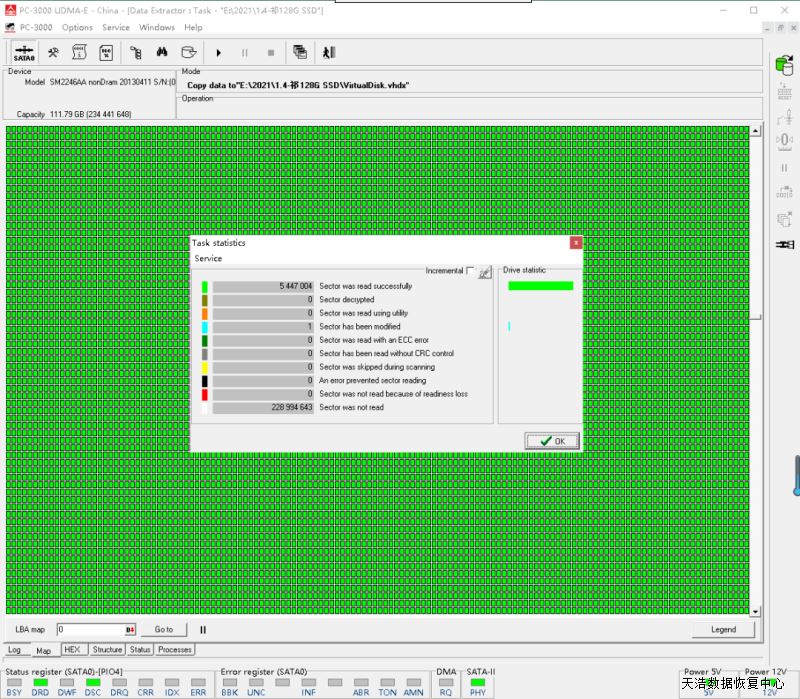
Task: Click the pause icon next to Go to
Action: click(203, 630)
